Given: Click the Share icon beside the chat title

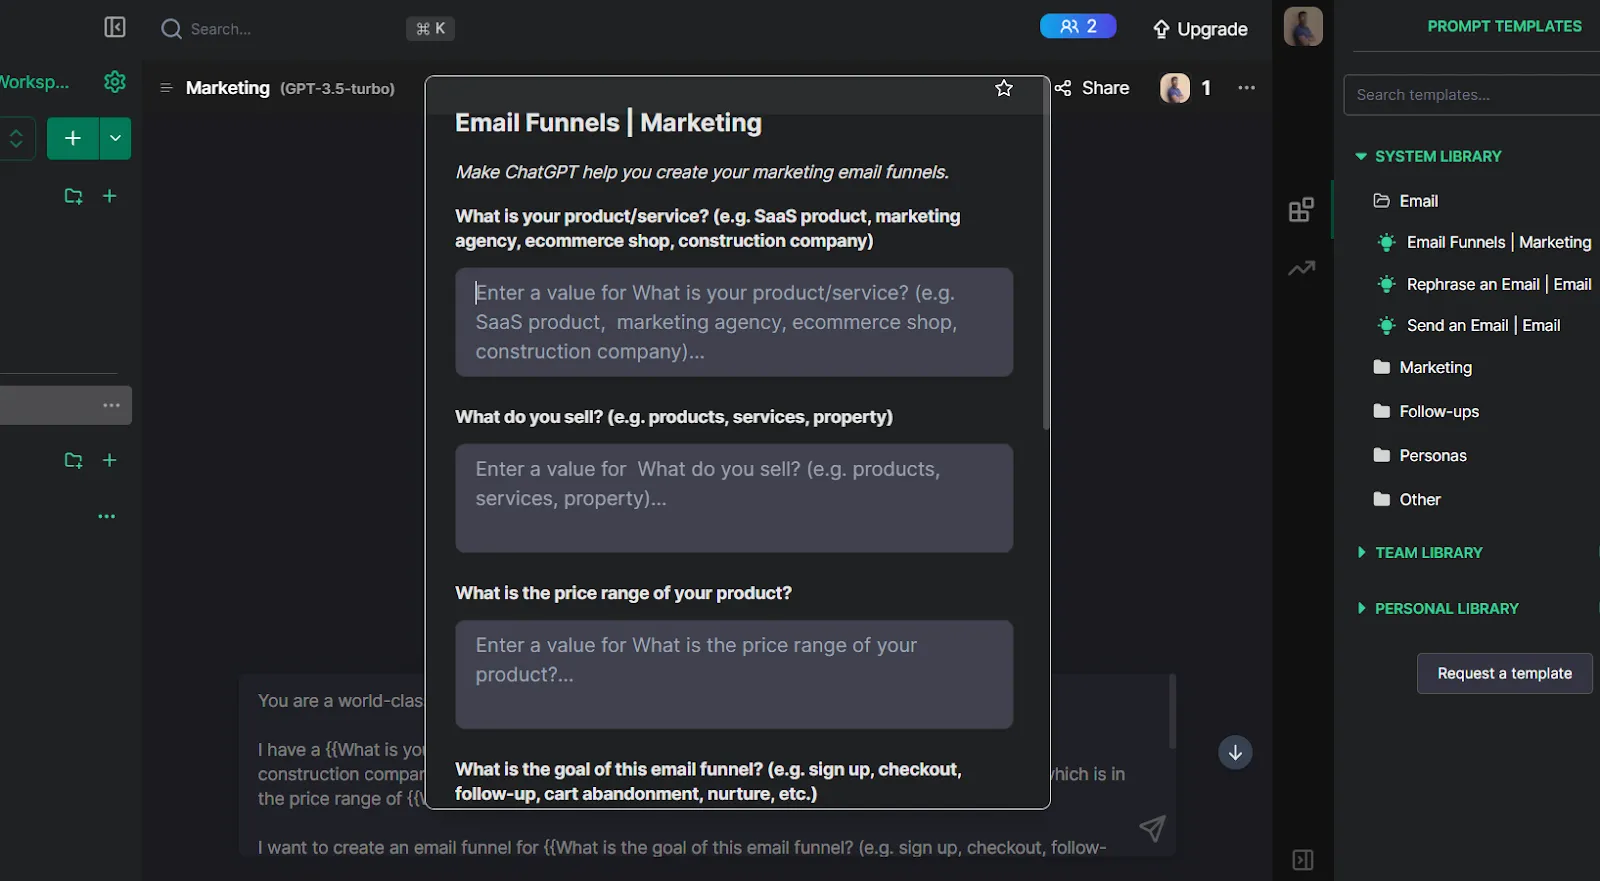Looking at the screenshot, I should click(x=1062, y=88).
